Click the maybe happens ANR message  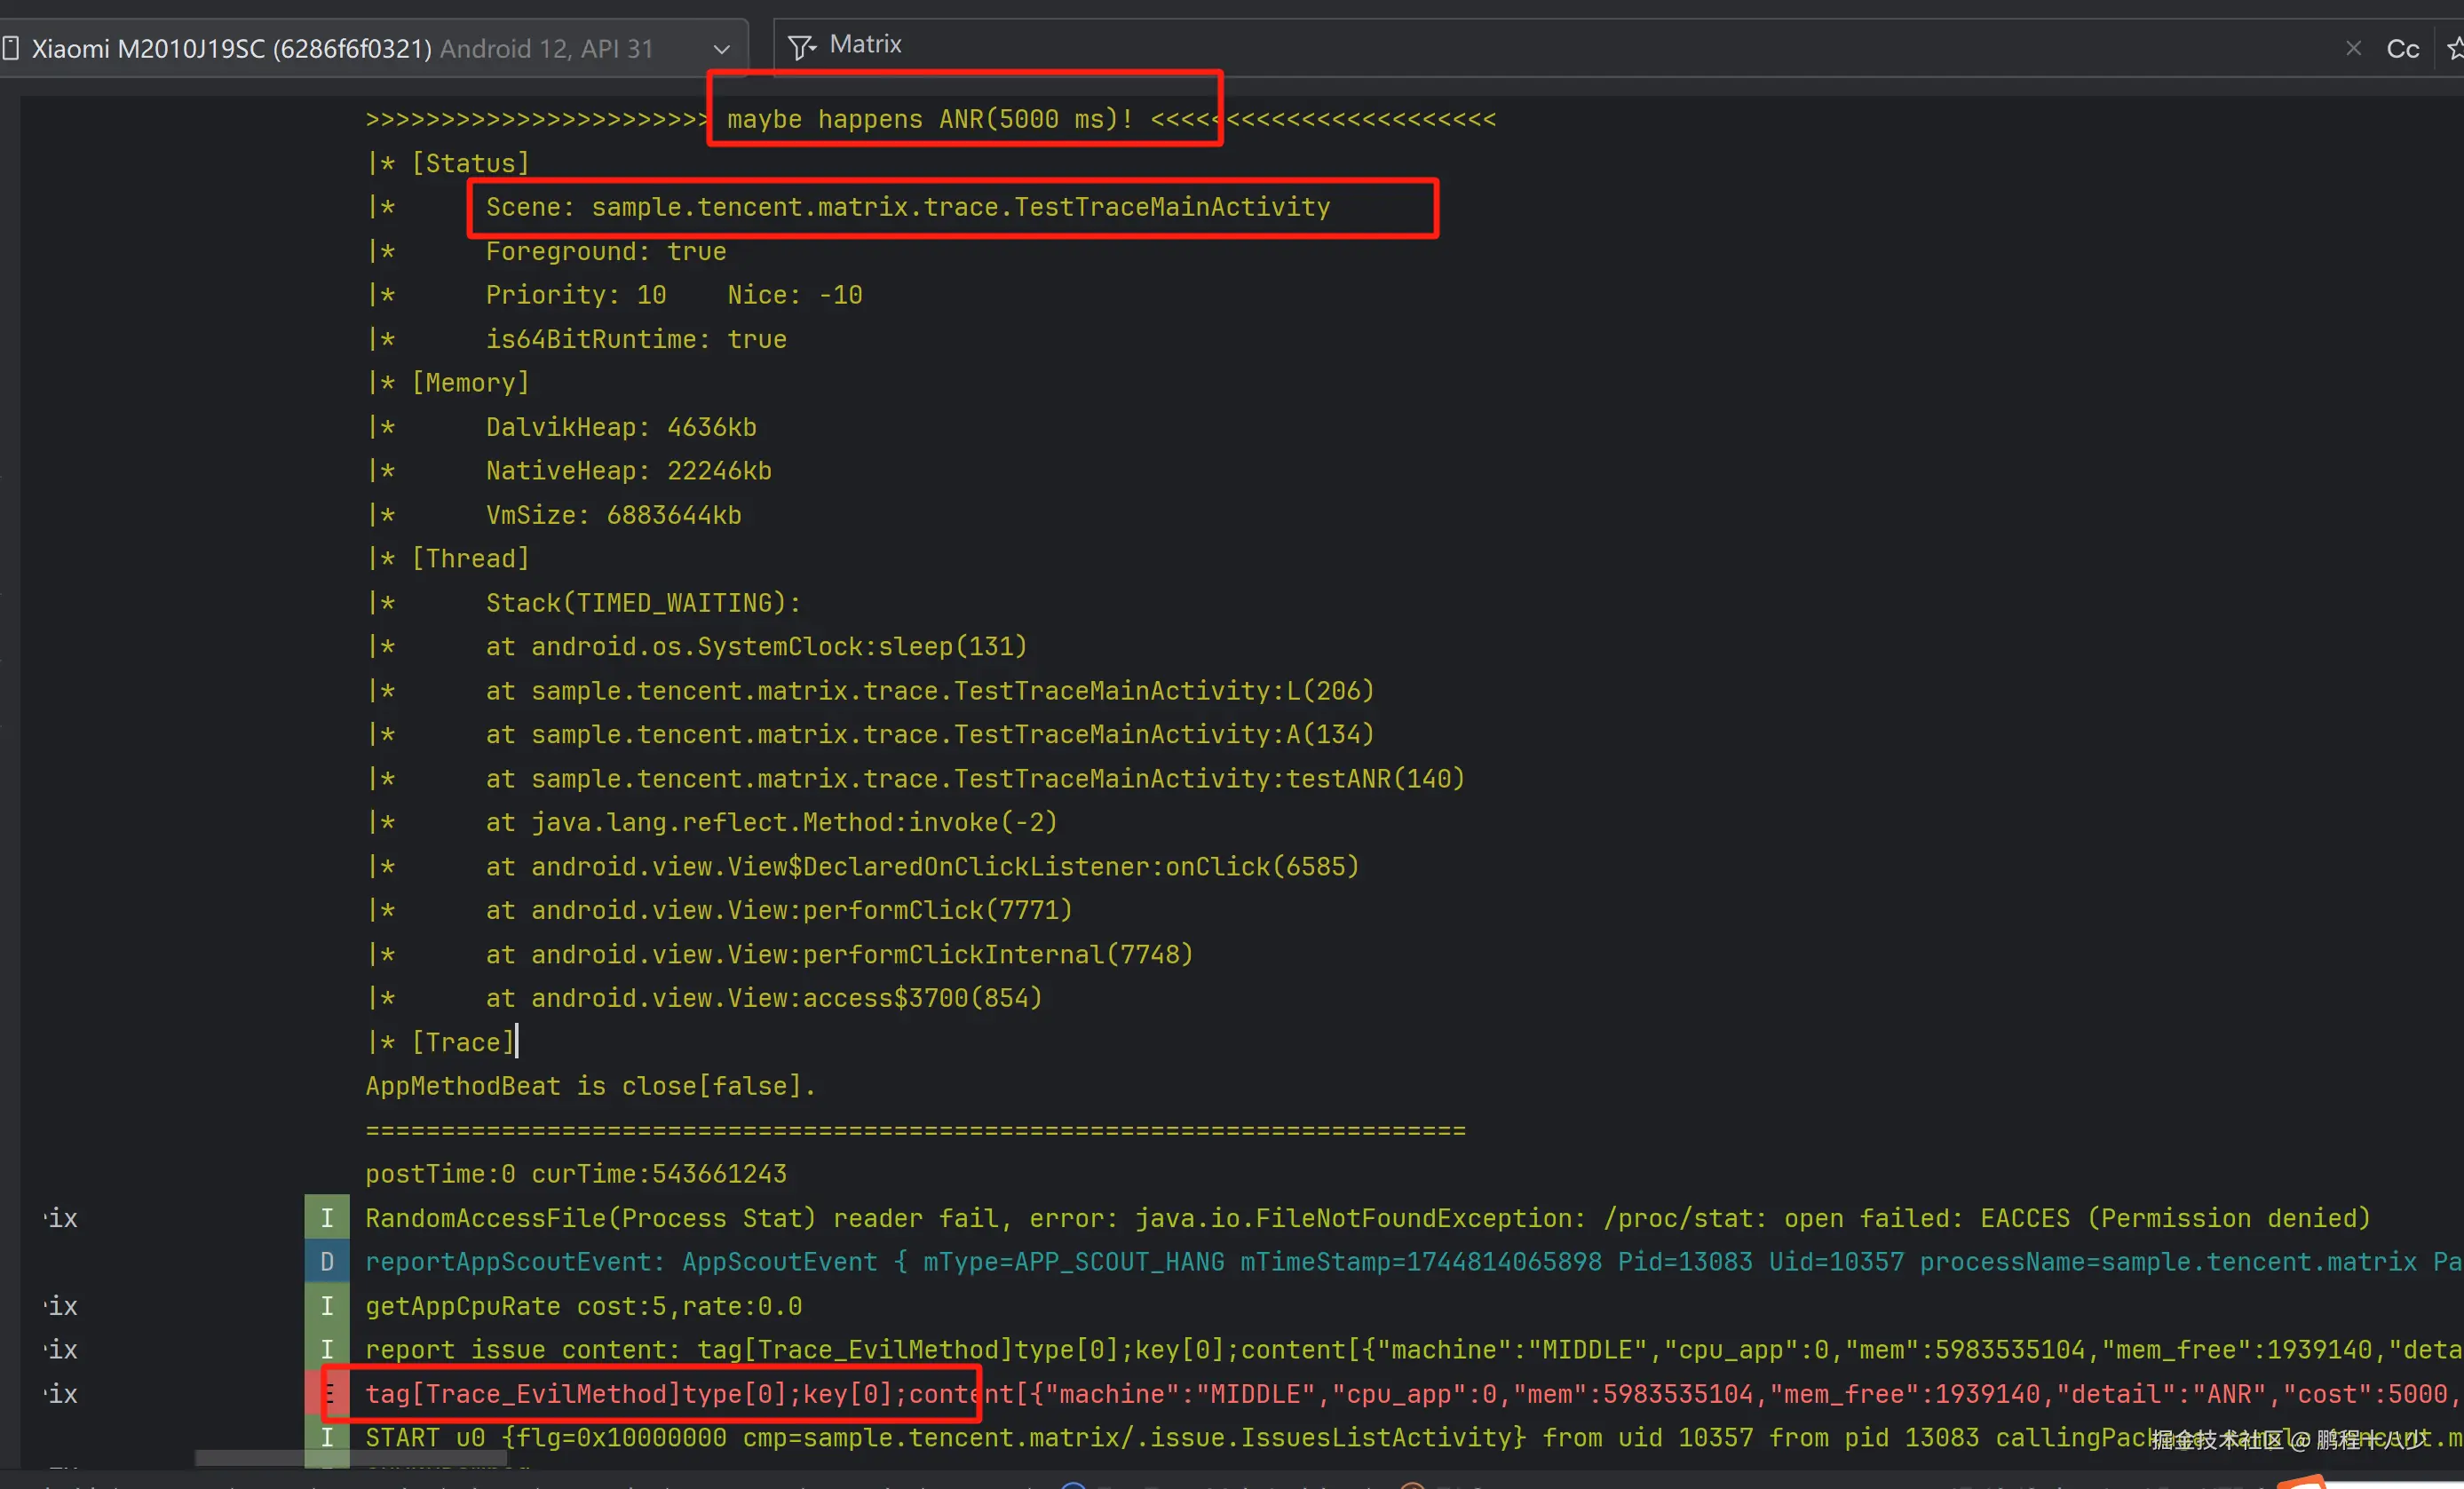click(x=929, y=119)
